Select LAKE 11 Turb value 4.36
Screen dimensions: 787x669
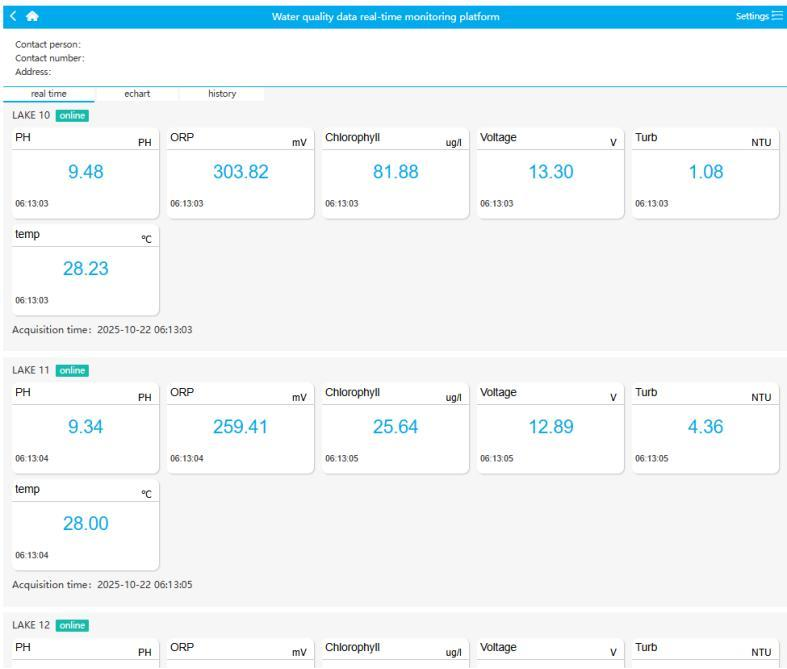[706, 427]
